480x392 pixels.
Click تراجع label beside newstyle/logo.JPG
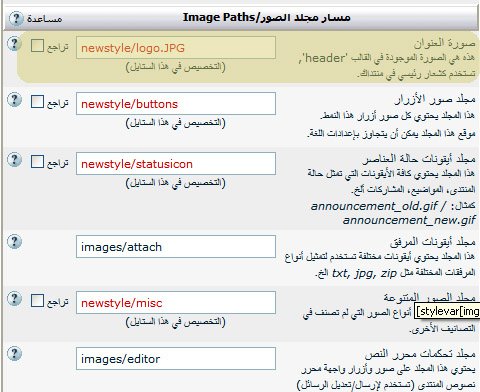point(58,47)
